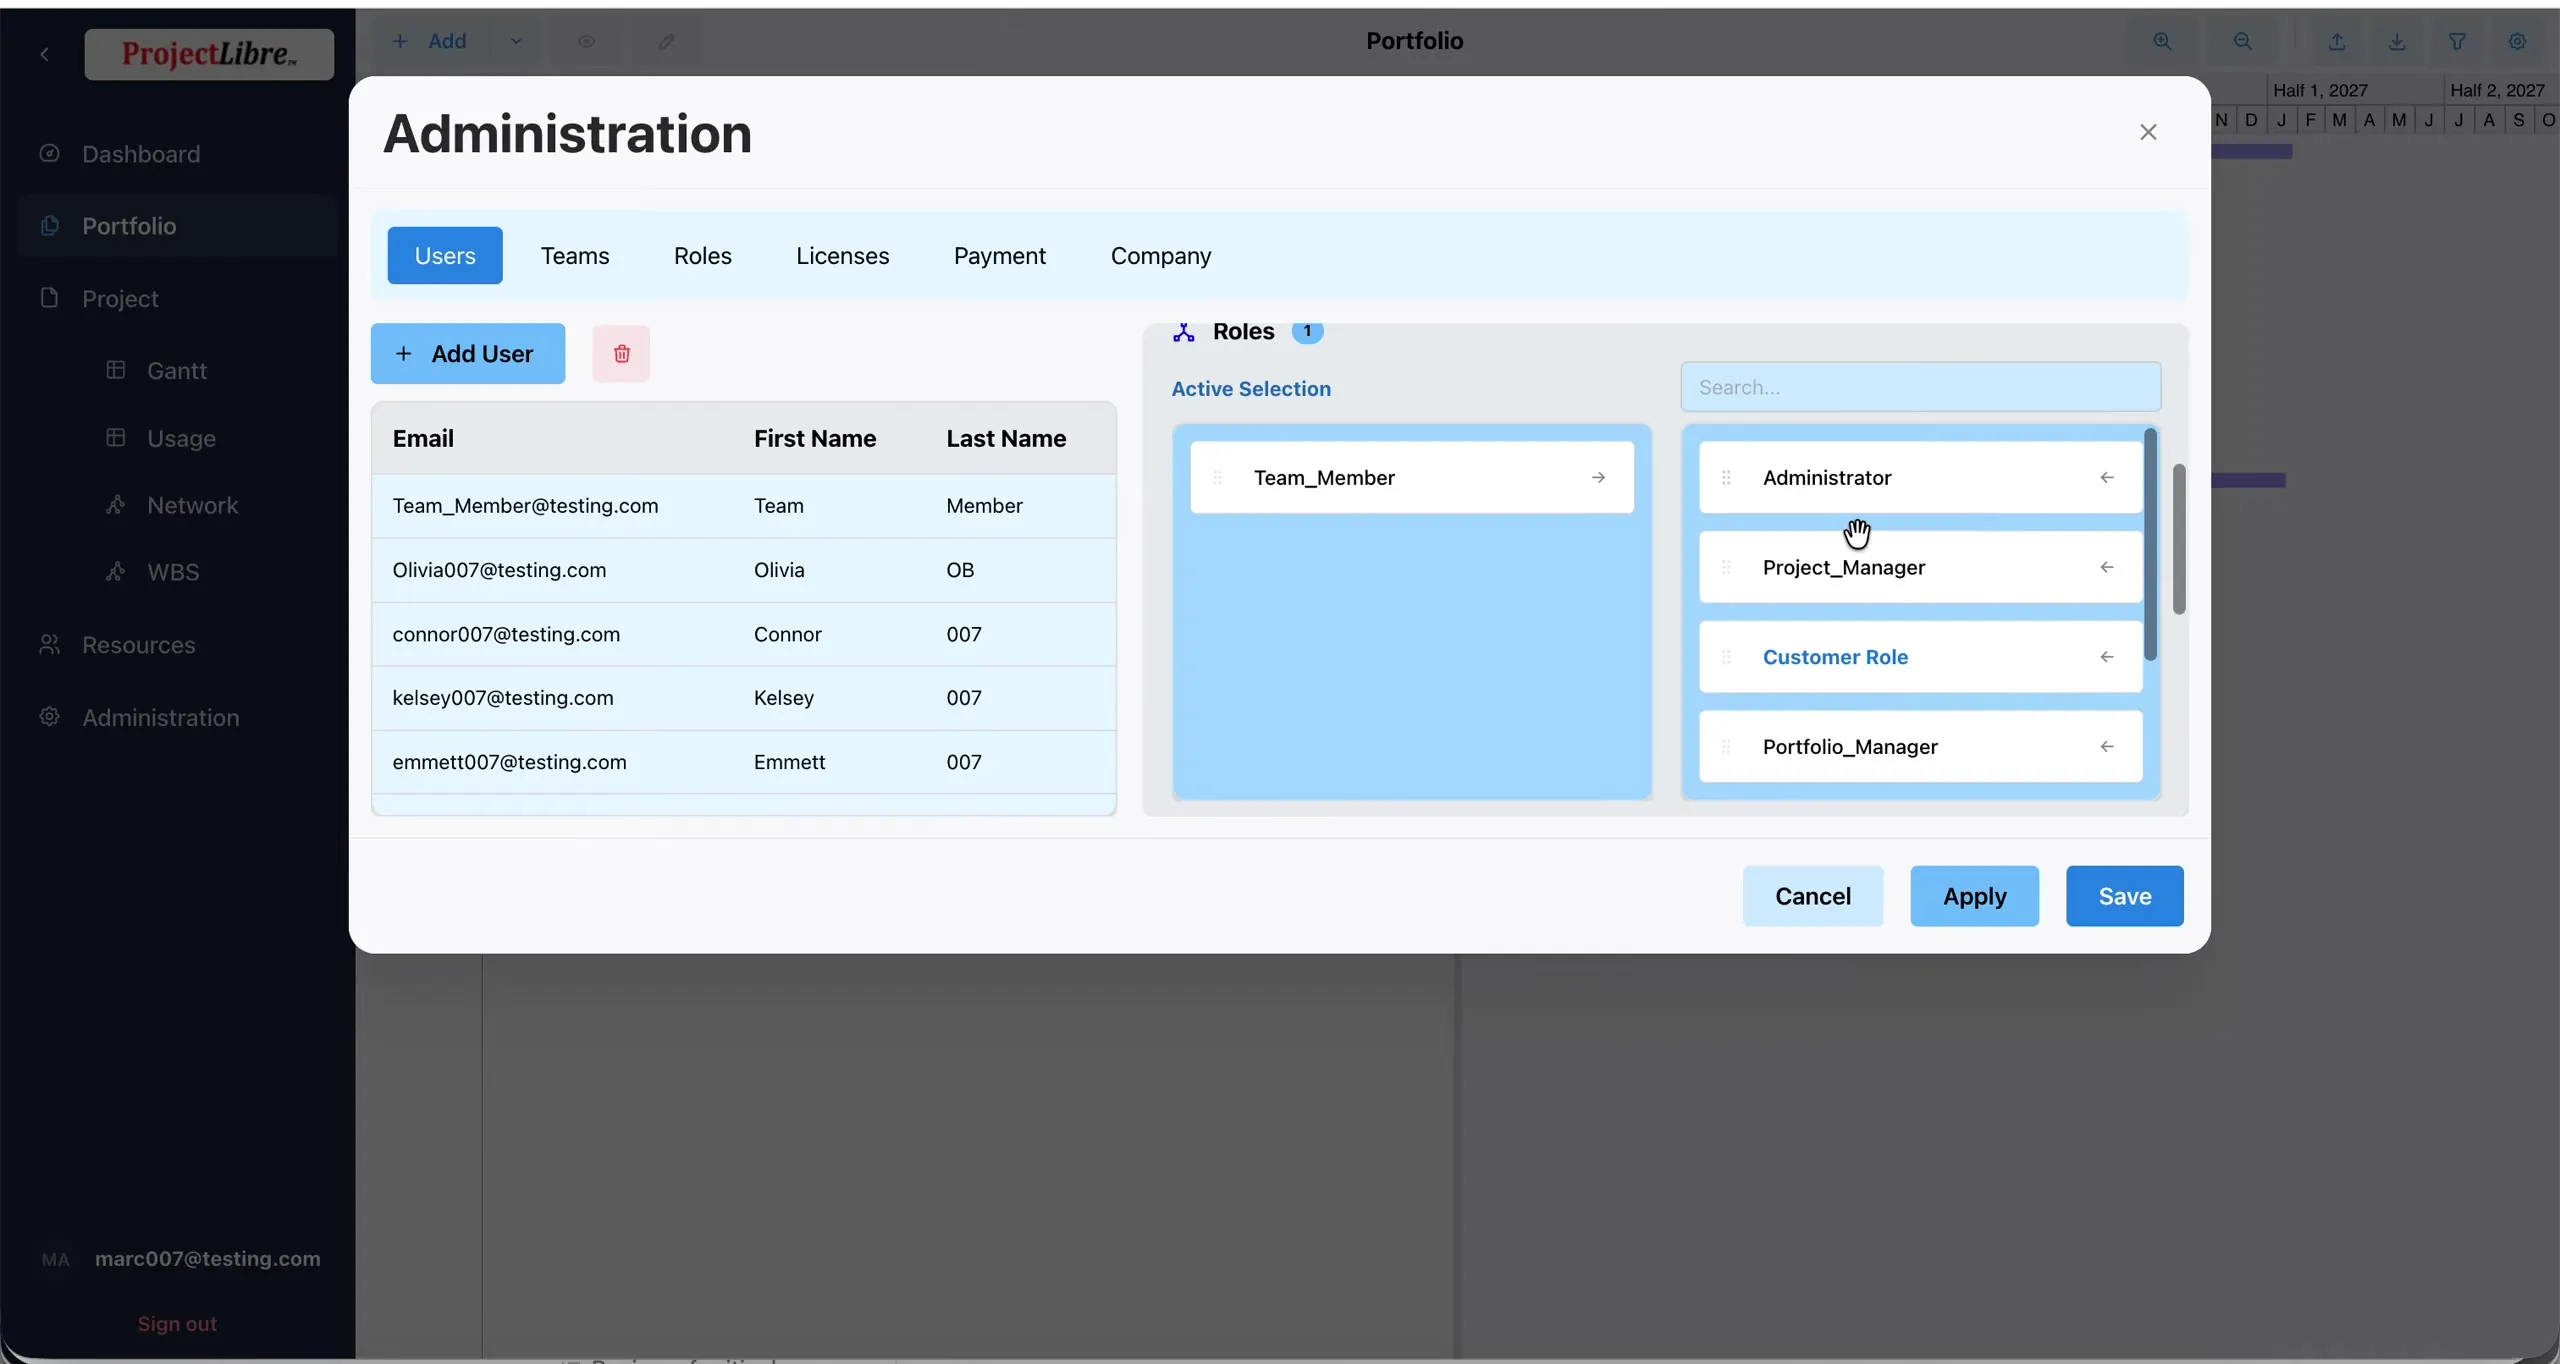The height and width of the screenshot is (1364, 2560).
Task: Assign Administrator role via left arrow
Action: pyautogui.click(x=2107, y=478)
